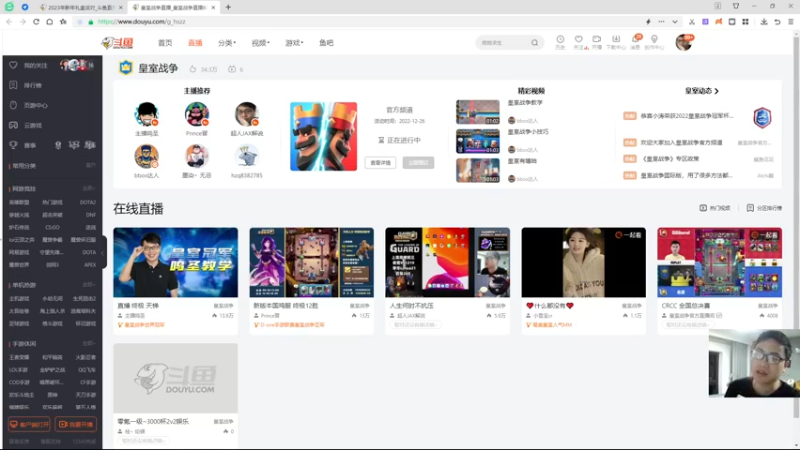Image resolution: width=800 pixels, height=450 pixels.
Task: Click the browser back arrow
Action: [x=9, y=21]
